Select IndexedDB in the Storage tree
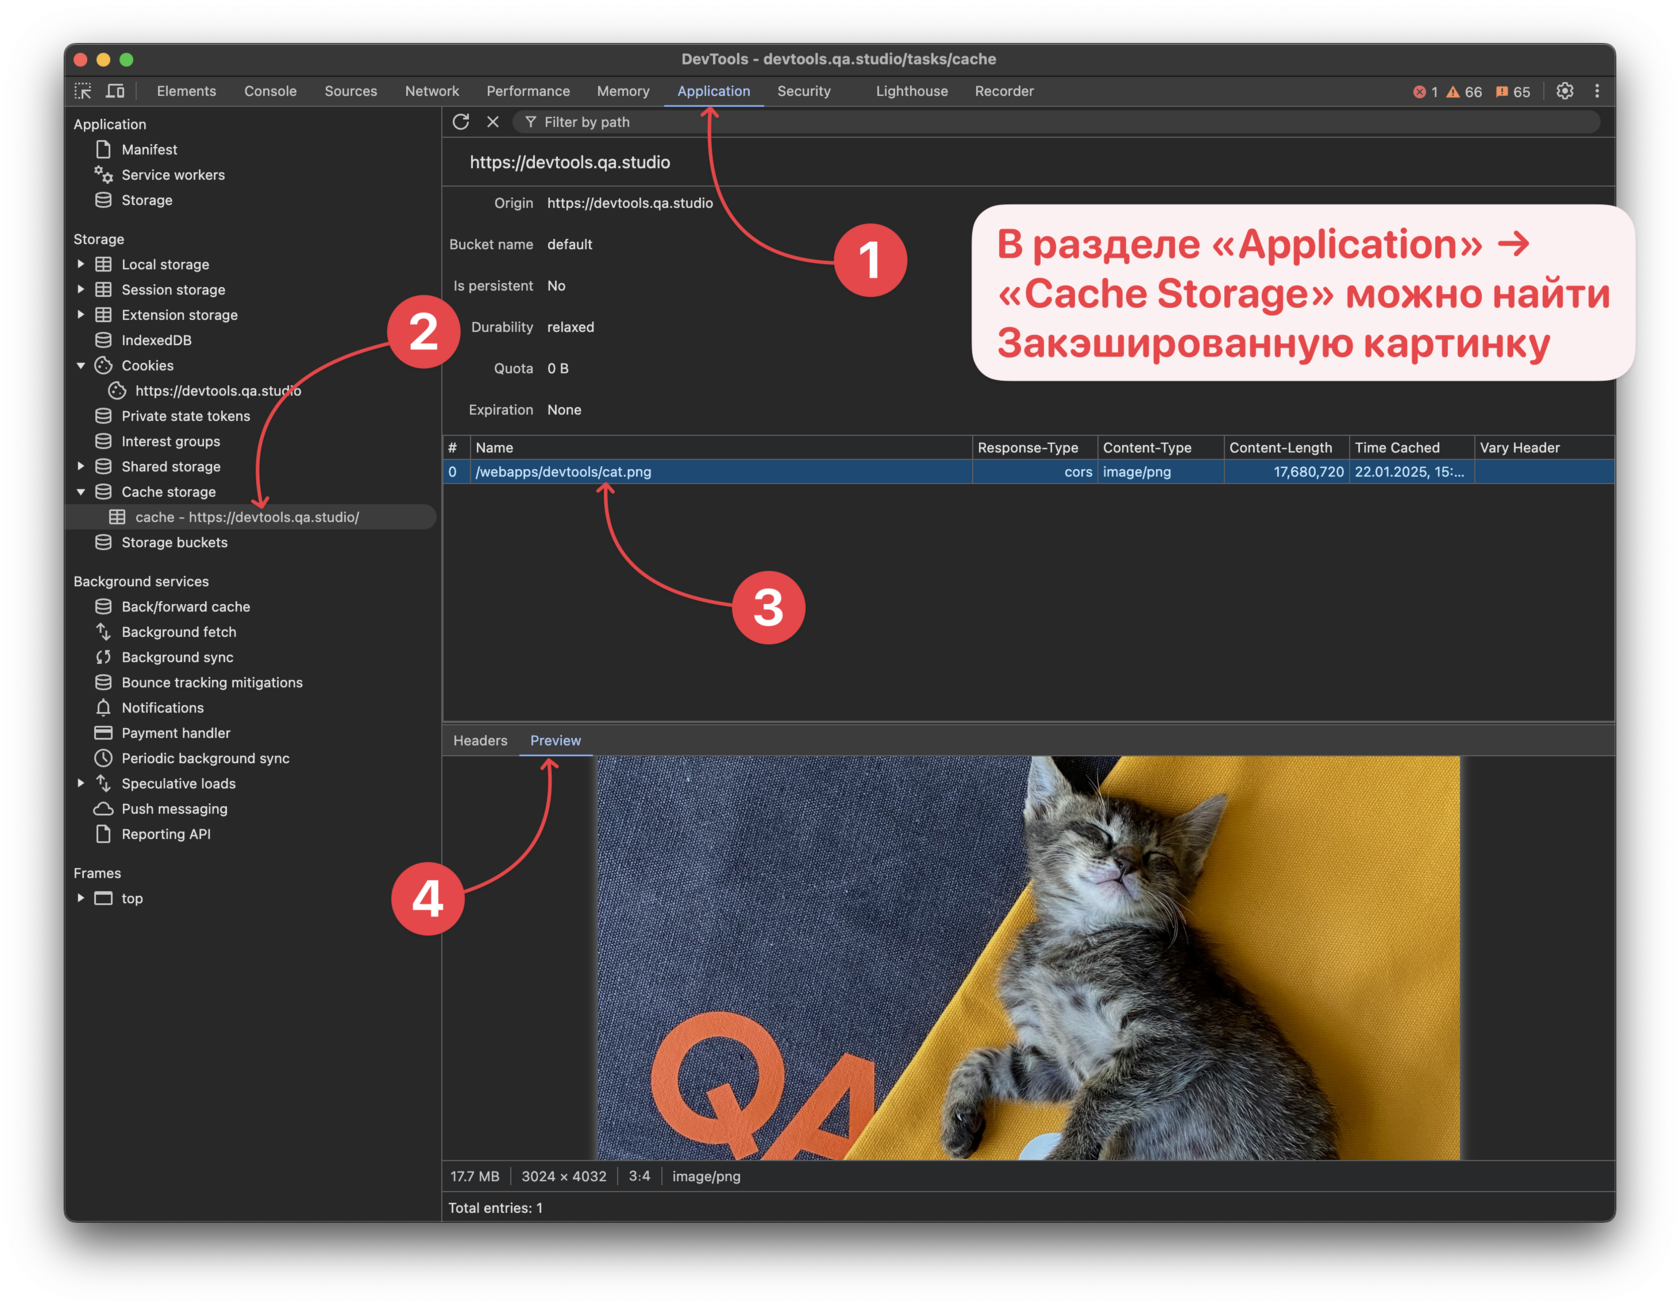 (x=156, y=340)
